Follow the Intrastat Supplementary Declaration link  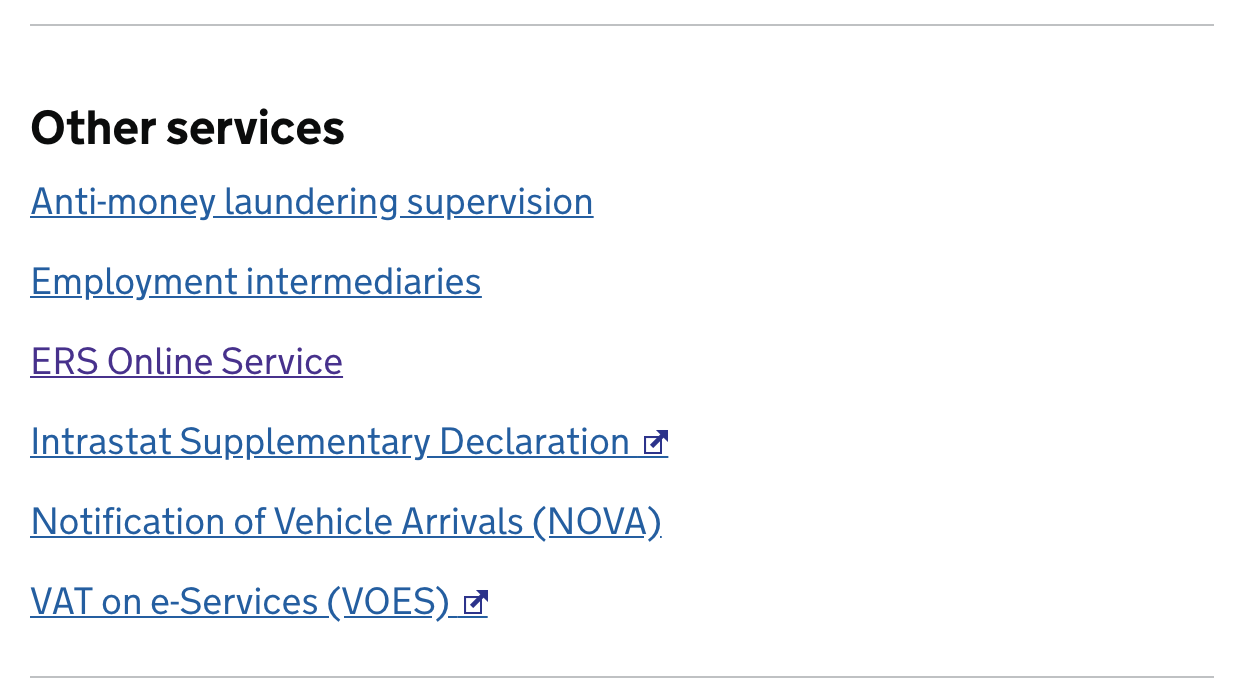tap(349, 442)
